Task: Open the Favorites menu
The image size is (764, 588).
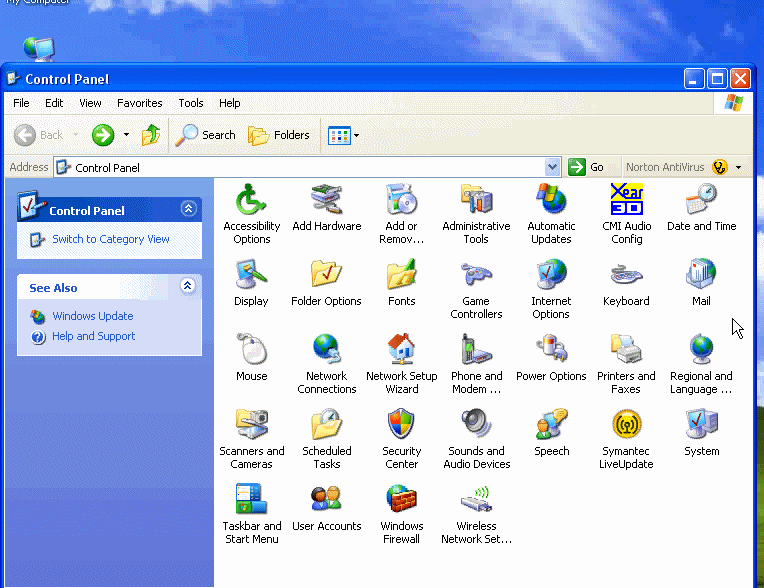Action: (139, 103)
